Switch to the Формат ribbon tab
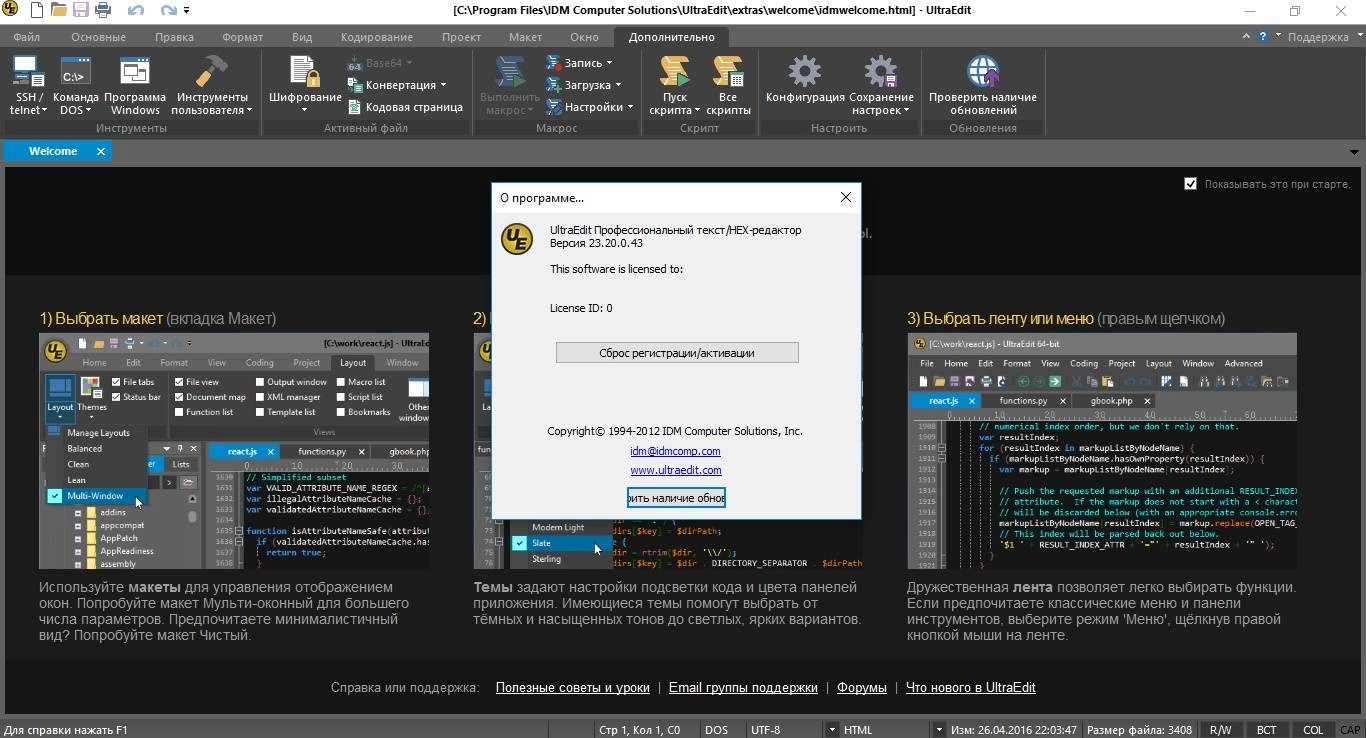 [x=242, y=37]
